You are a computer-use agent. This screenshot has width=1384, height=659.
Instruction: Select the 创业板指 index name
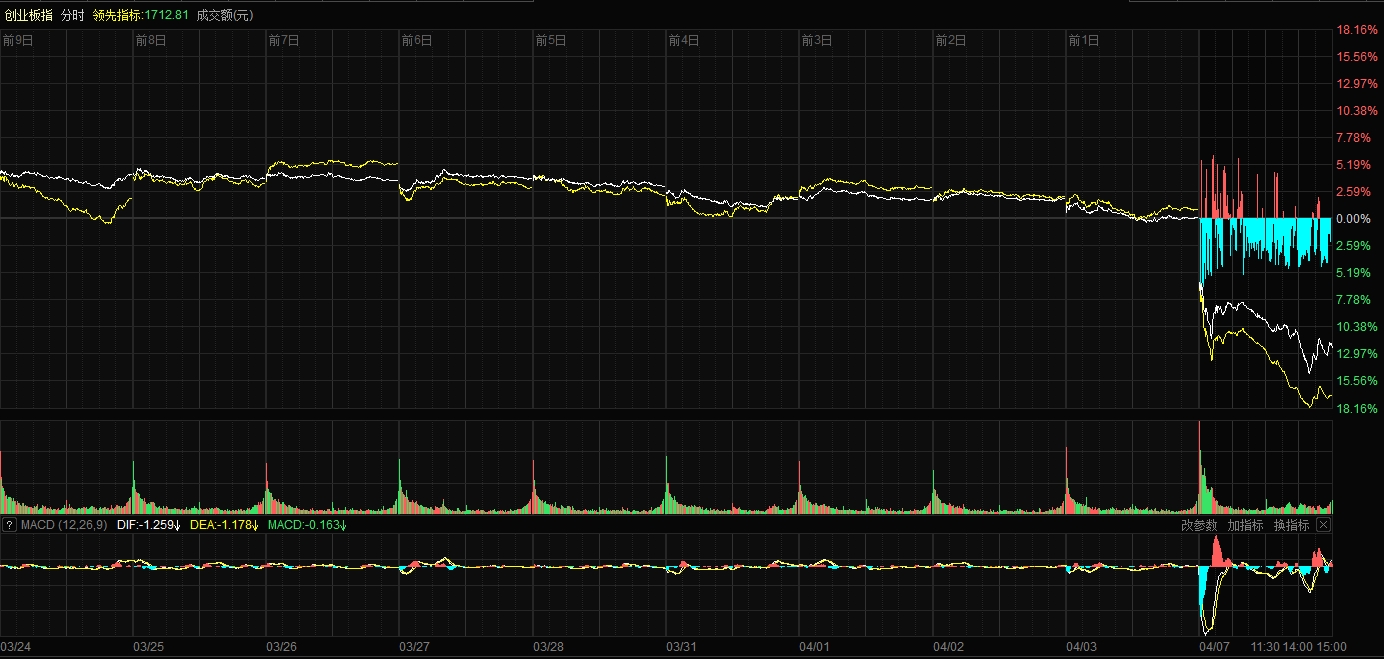click(28, 15)
